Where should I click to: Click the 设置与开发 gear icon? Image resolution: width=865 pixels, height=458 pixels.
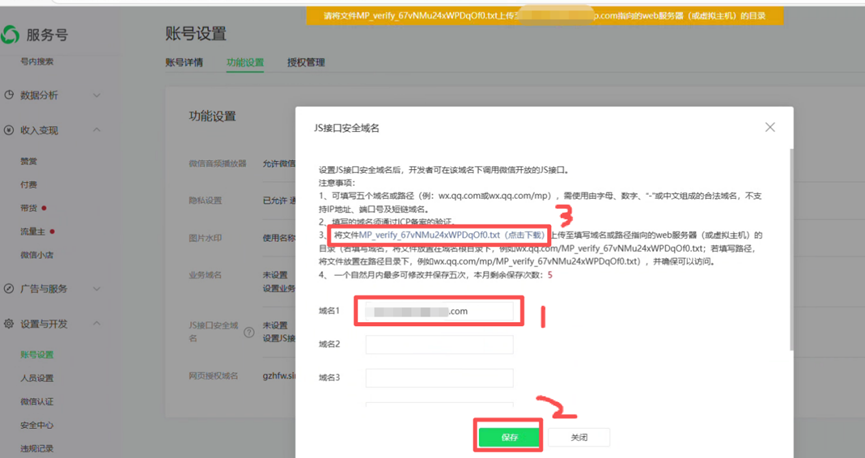9,324
